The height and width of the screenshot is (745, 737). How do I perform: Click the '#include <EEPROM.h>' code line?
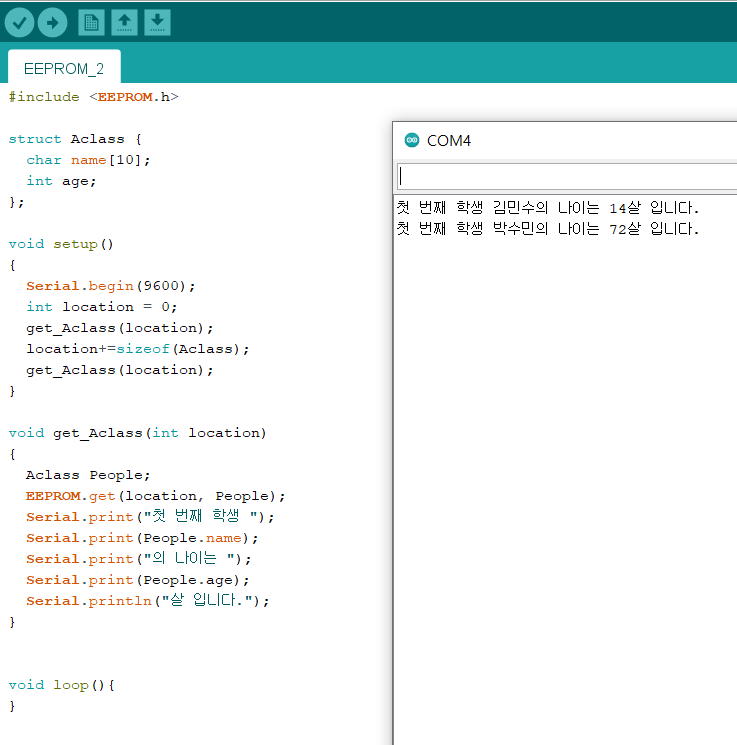[94, 97]
